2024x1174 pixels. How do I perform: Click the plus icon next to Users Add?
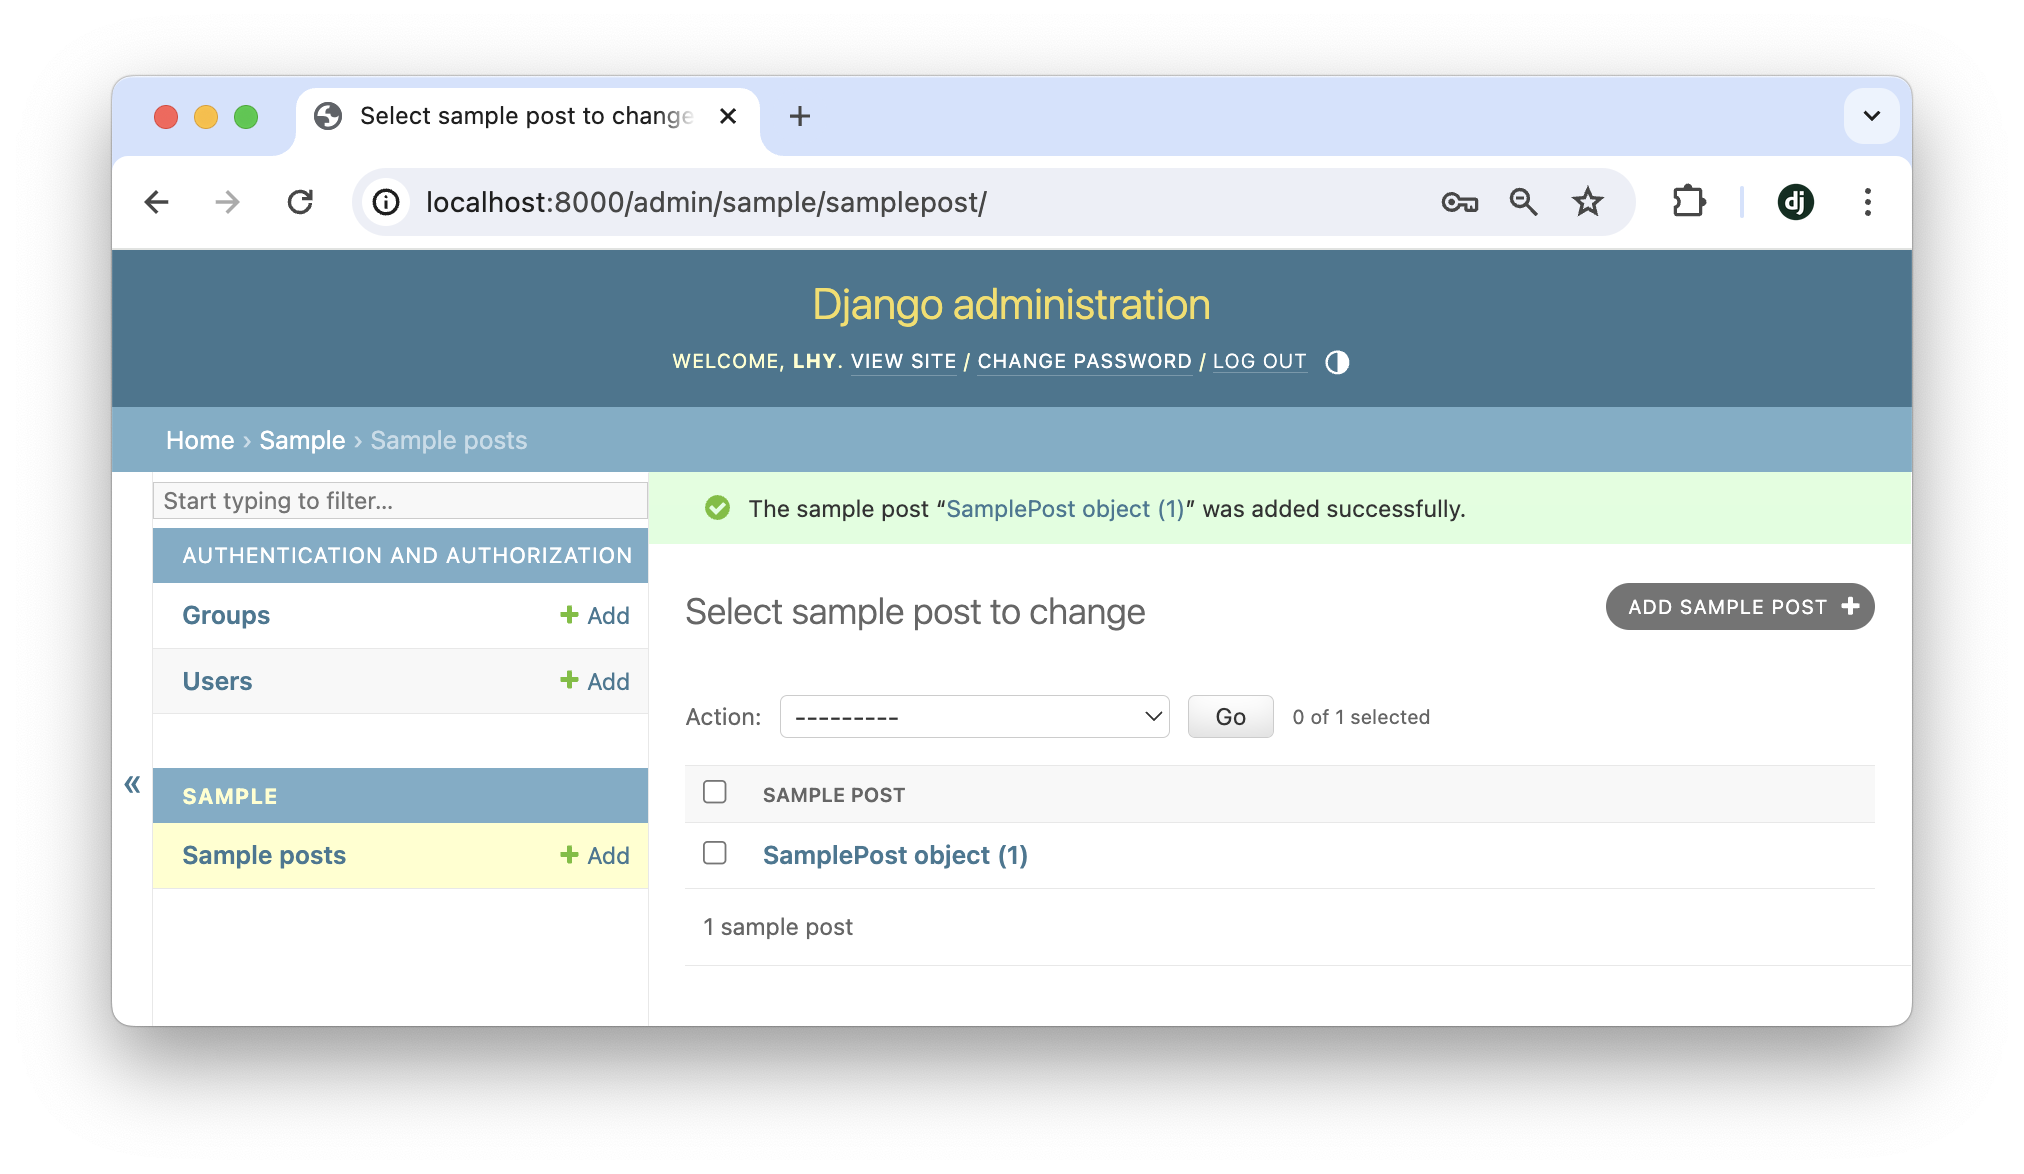point(569,680)
